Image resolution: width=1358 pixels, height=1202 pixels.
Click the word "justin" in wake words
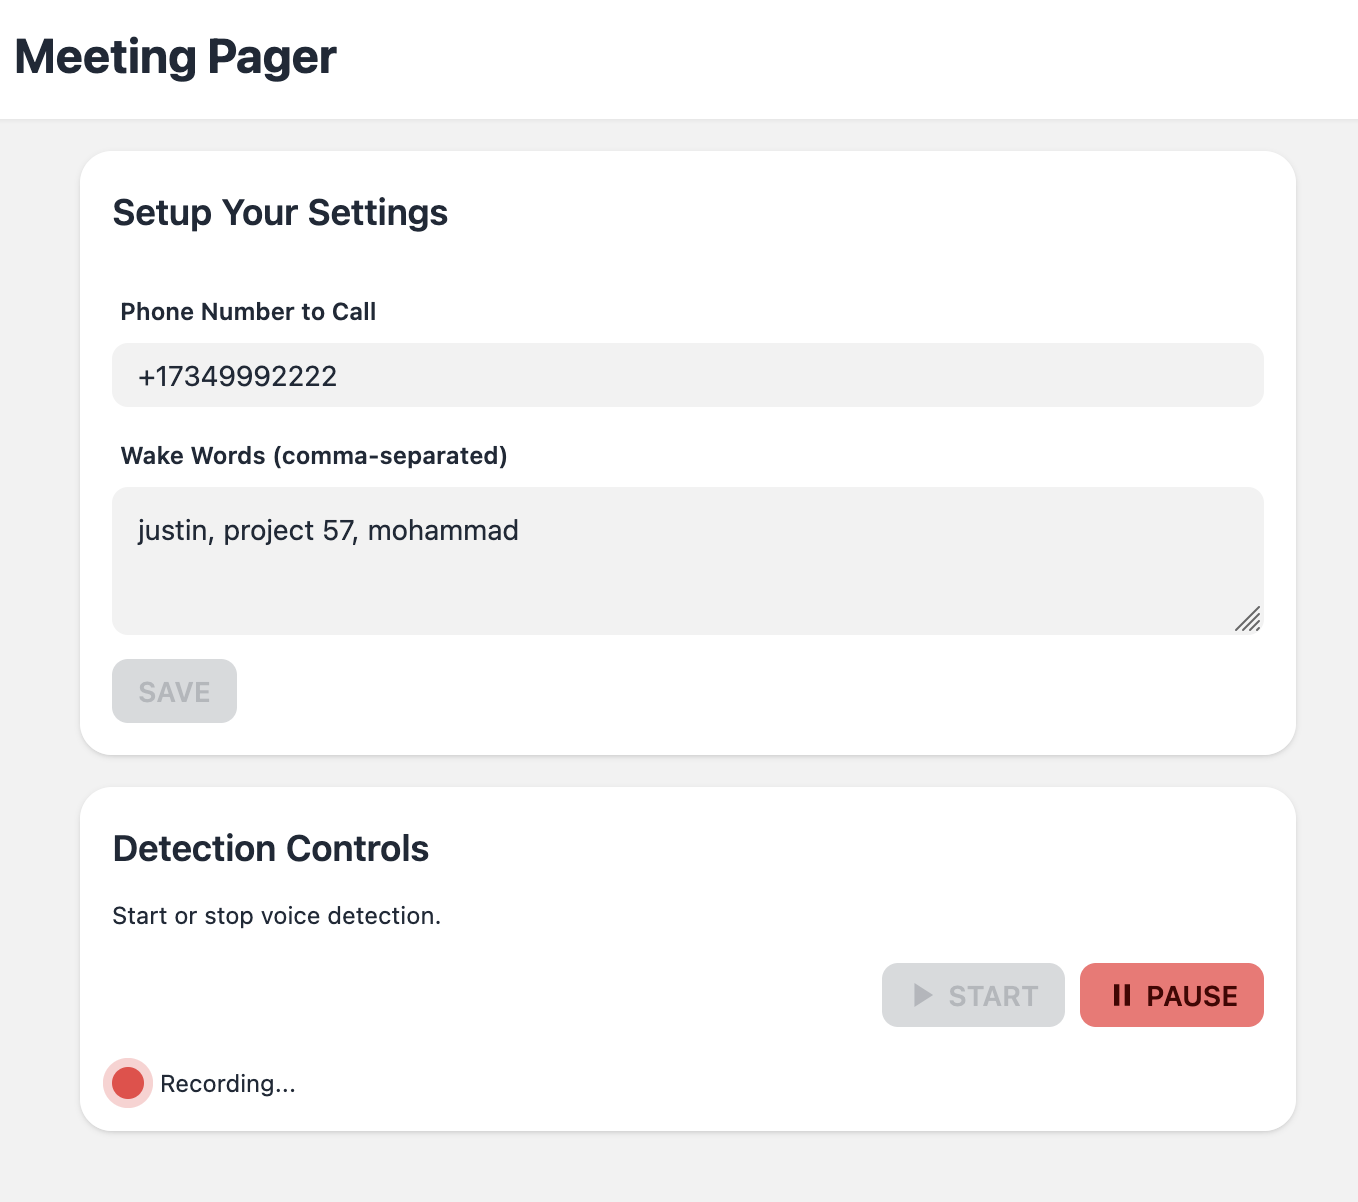click(174, 530)
